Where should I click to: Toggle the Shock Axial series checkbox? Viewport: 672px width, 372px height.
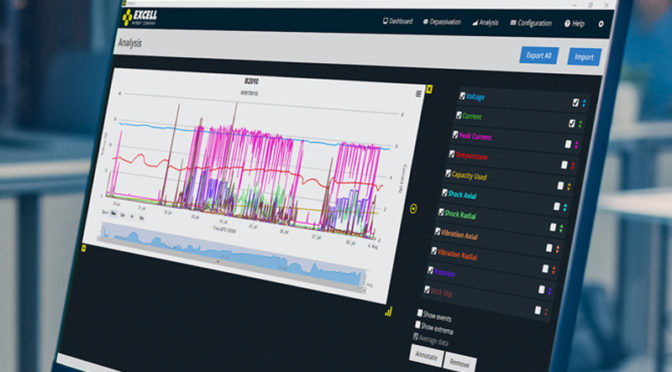pyautogui.click(x=445, y=193)
